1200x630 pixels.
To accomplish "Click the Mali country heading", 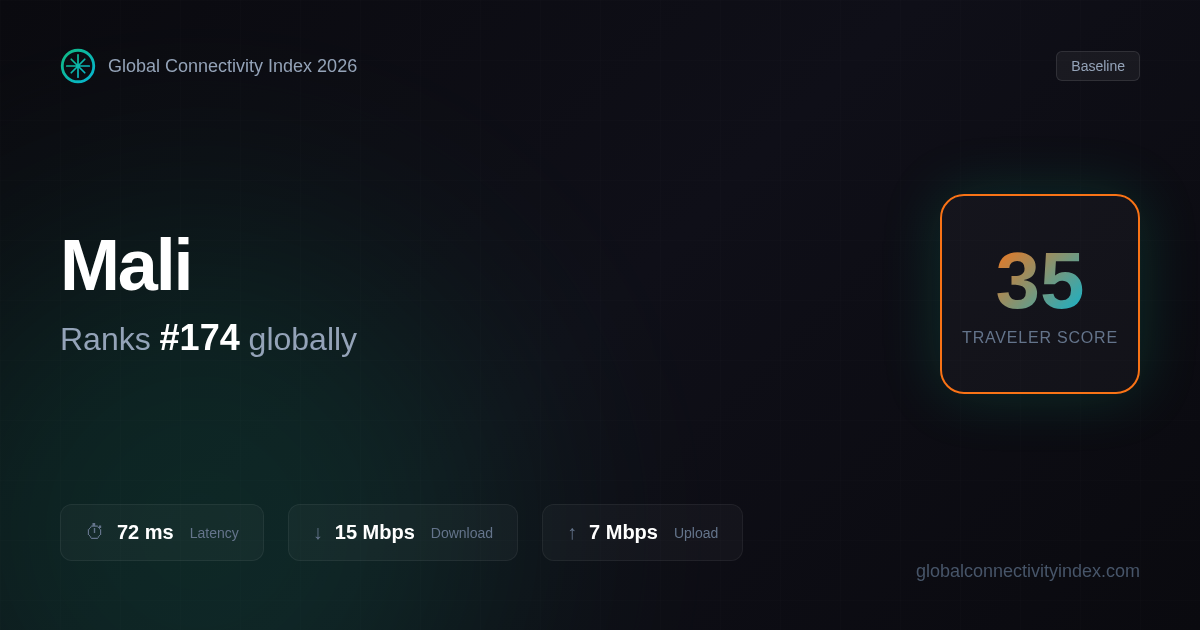I will [x=126, y=265].
